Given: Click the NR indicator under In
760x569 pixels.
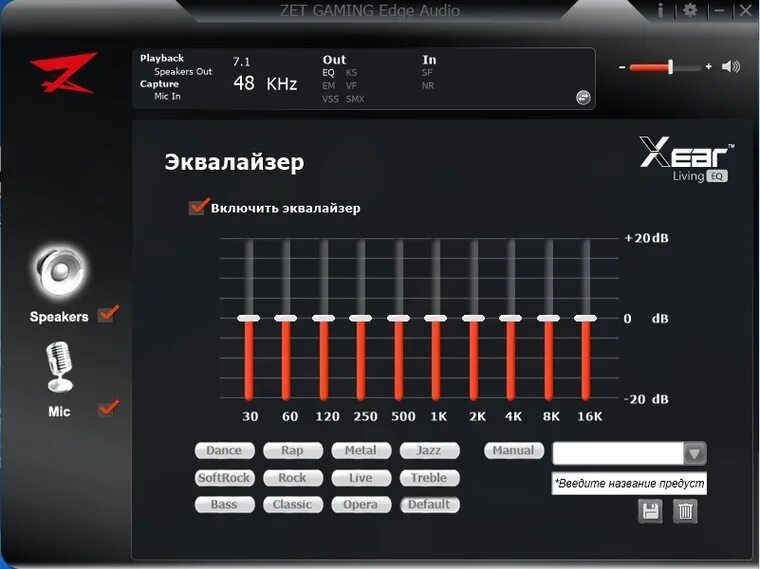Looking at the screenshot, I should pyautogui.click(x=428, y=86).
